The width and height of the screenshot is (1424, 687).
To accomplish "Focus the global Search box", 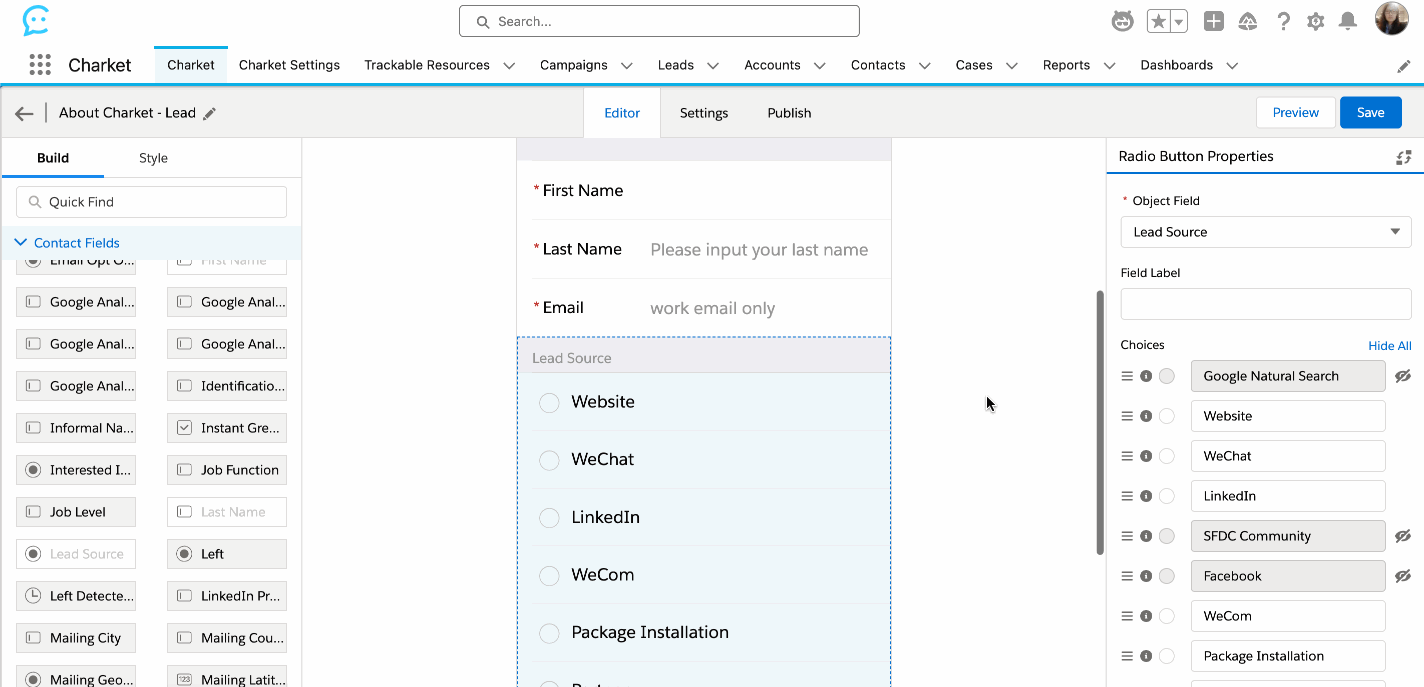I will click(659, 21).
